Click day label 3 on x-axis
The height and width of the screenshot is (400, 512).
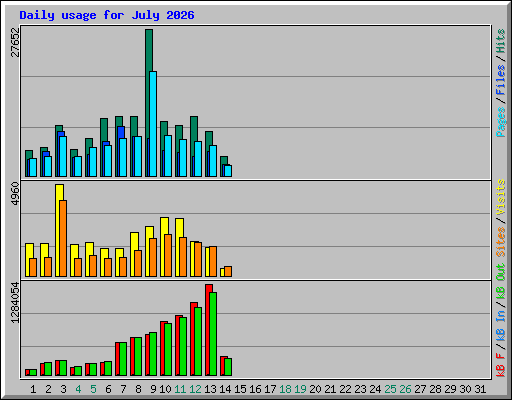pos(63,389)
